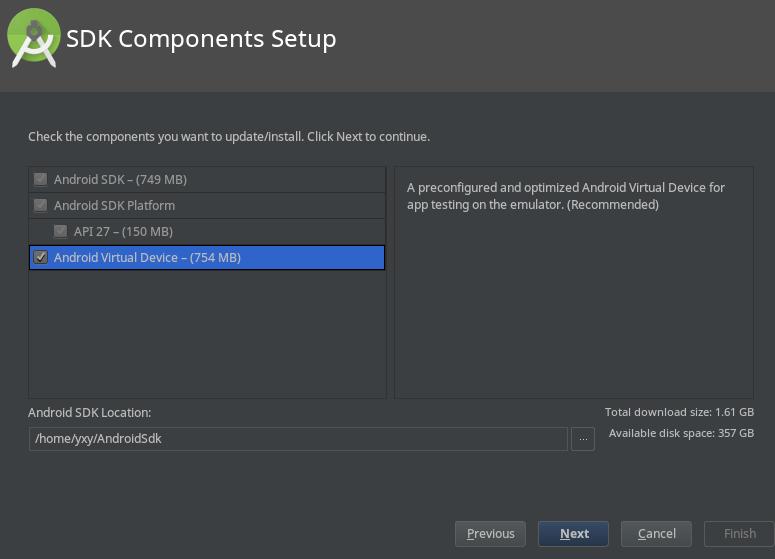This screenshot has height=559, width=775.
Task: Cancel the SDK setup wizard
Action: click(656, 534)
